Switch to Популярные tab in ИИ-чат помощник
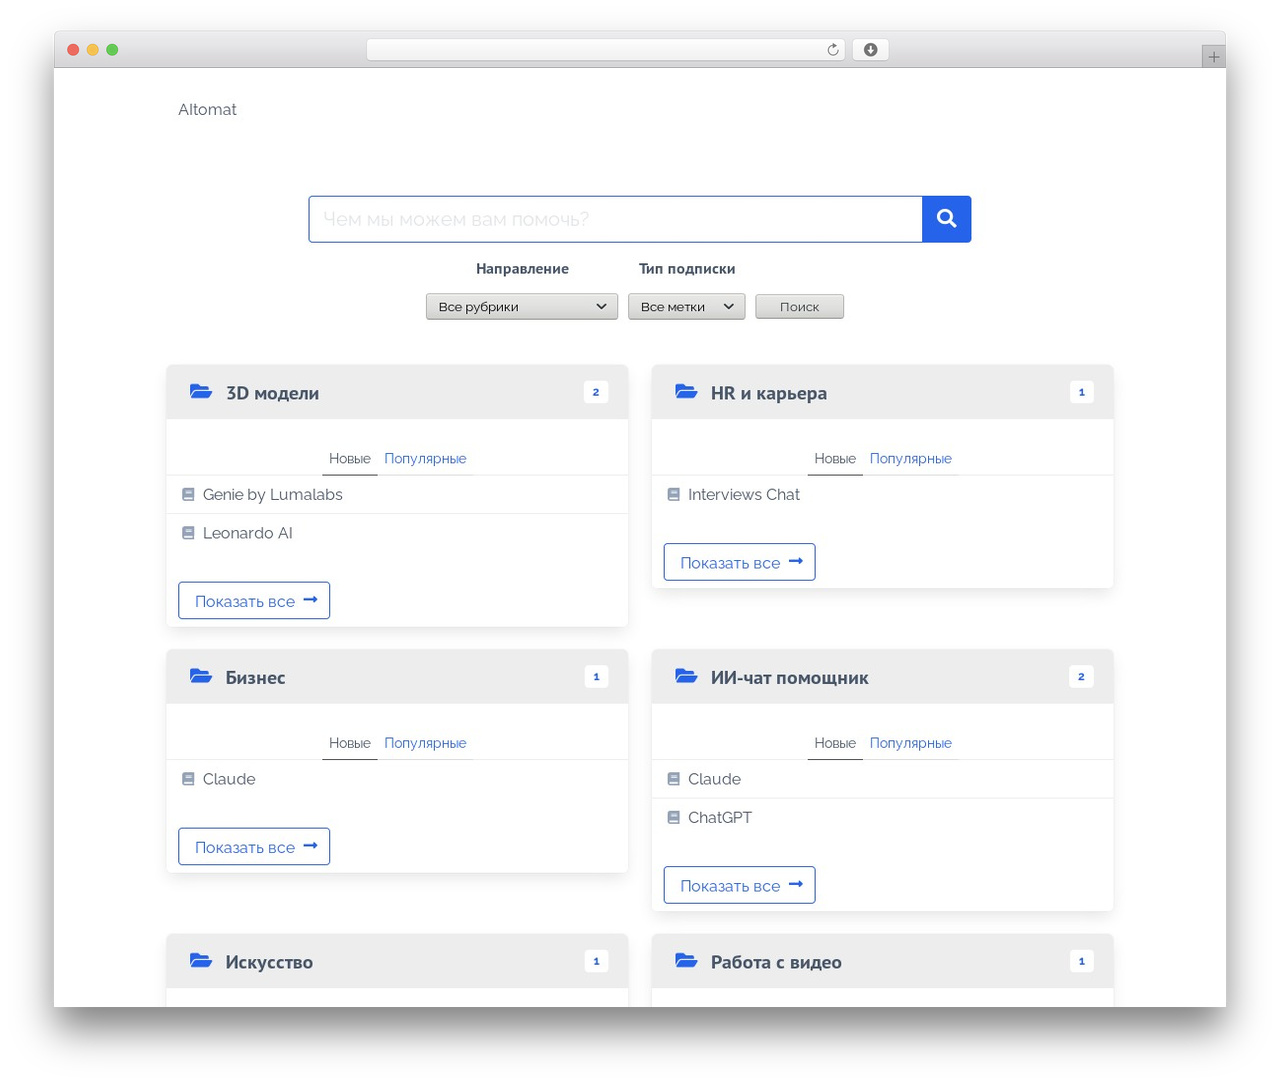 coord(910,743)
